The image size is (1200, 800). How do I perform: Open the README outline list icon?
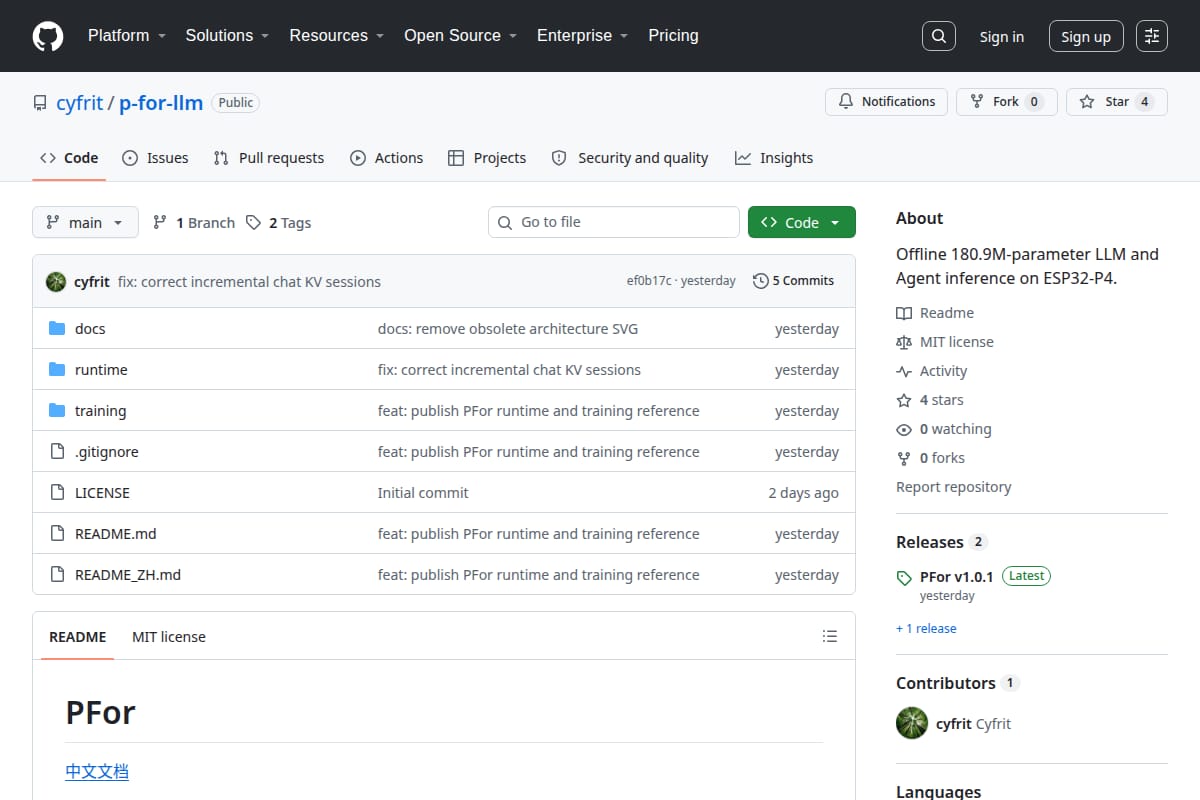pyautogui.click(x=829, y=636)
